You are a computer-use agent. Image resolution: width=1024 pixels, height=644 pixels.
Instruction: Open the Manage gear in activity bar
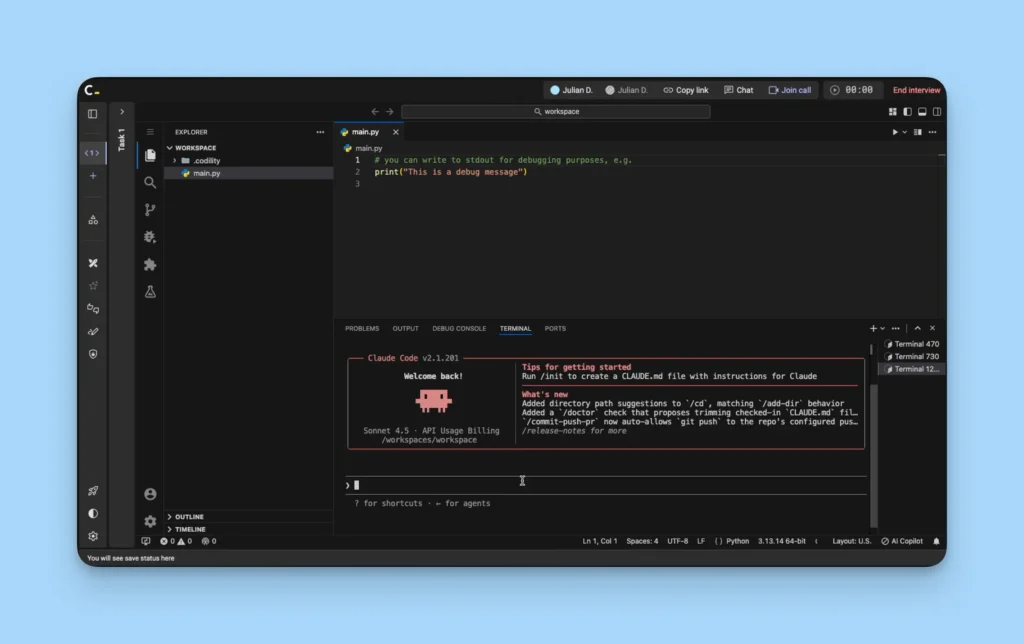[150, 521]
